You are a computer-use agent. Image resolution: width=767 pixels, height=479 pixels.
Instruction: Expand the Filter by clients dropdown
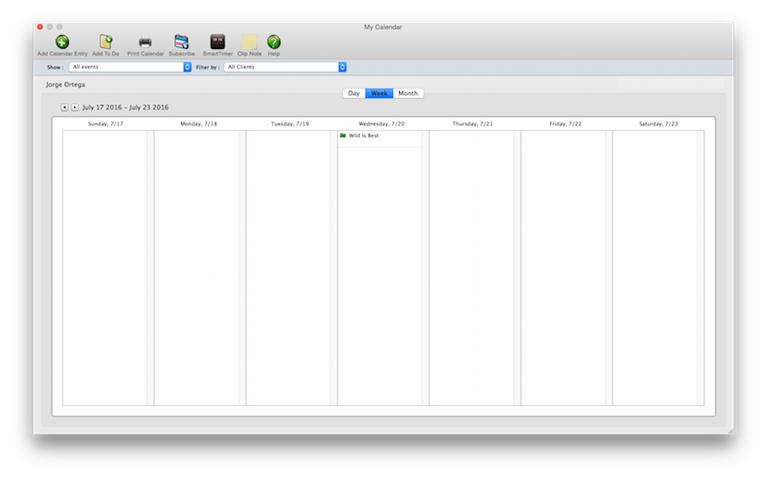(285, 67)
